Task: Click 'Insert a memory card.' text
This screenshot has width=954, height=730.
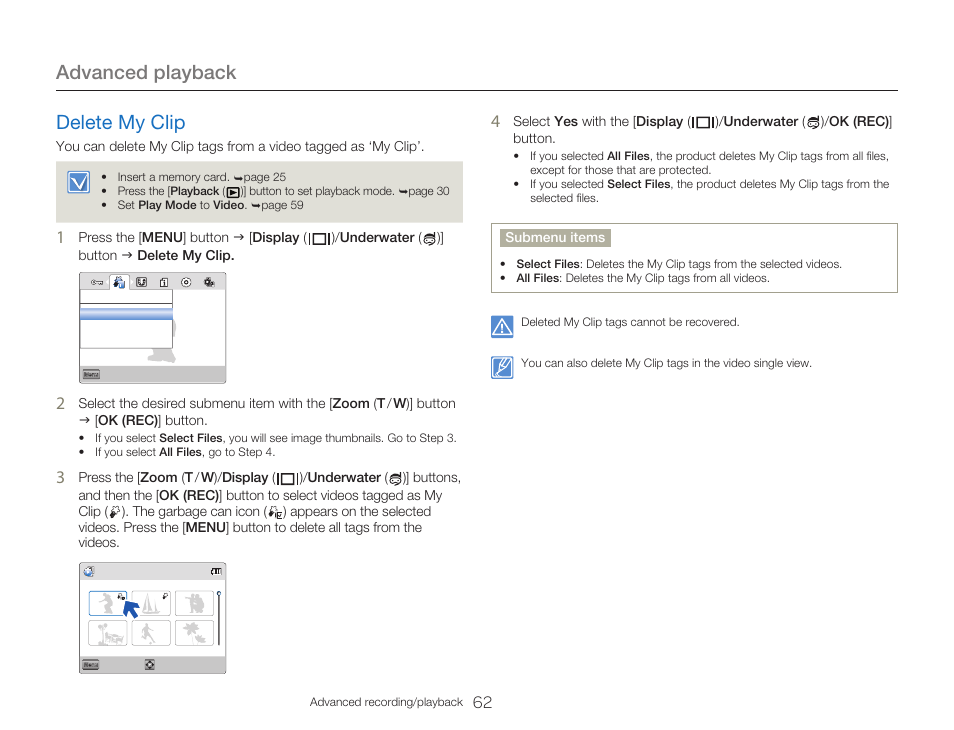Action: (173, 177)
